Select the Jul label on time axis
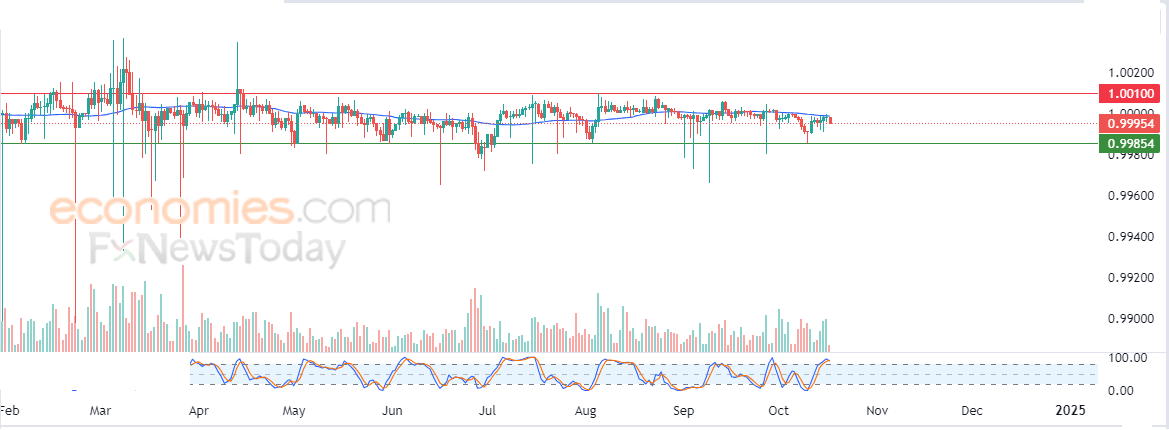This screenshot has height=430, width=1169. pyautogui.click(x=487, y=411)
